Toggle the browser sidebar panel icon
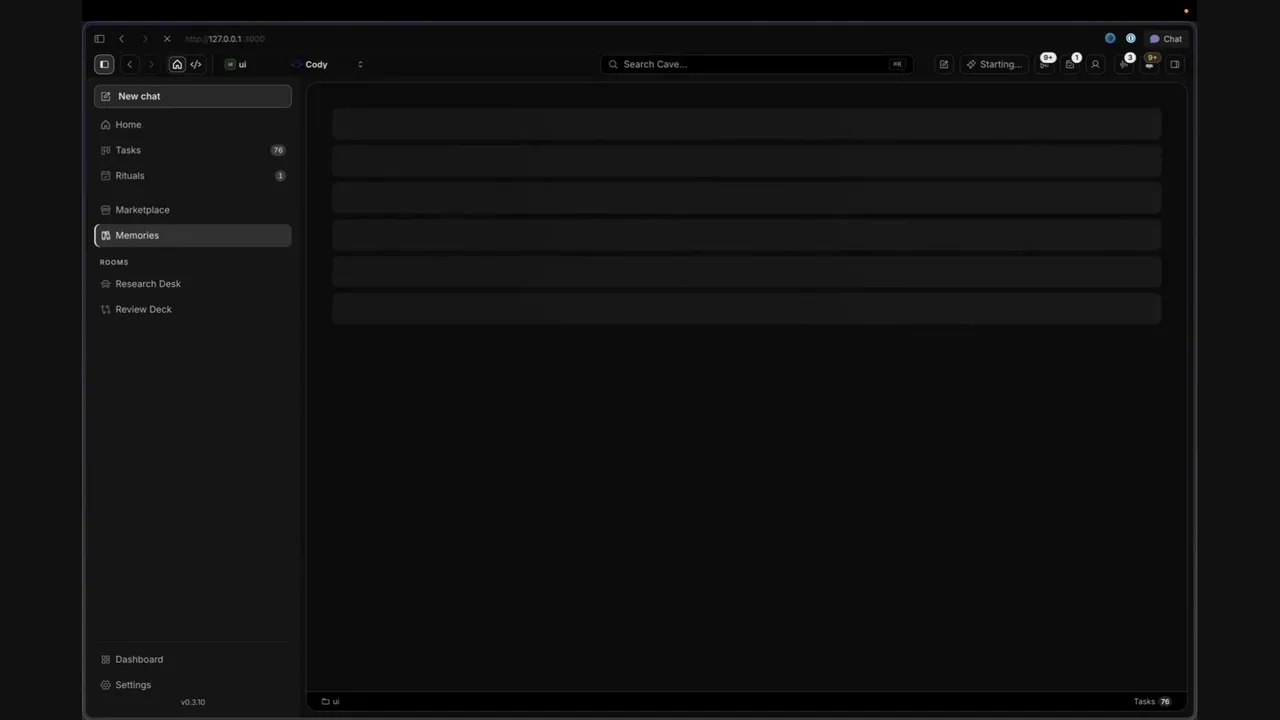1280x720 pixels. pos(99,39)
